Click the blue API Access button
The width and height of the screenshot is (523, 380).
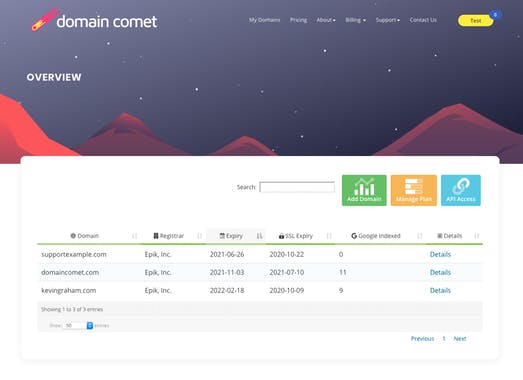click(461, 191)
